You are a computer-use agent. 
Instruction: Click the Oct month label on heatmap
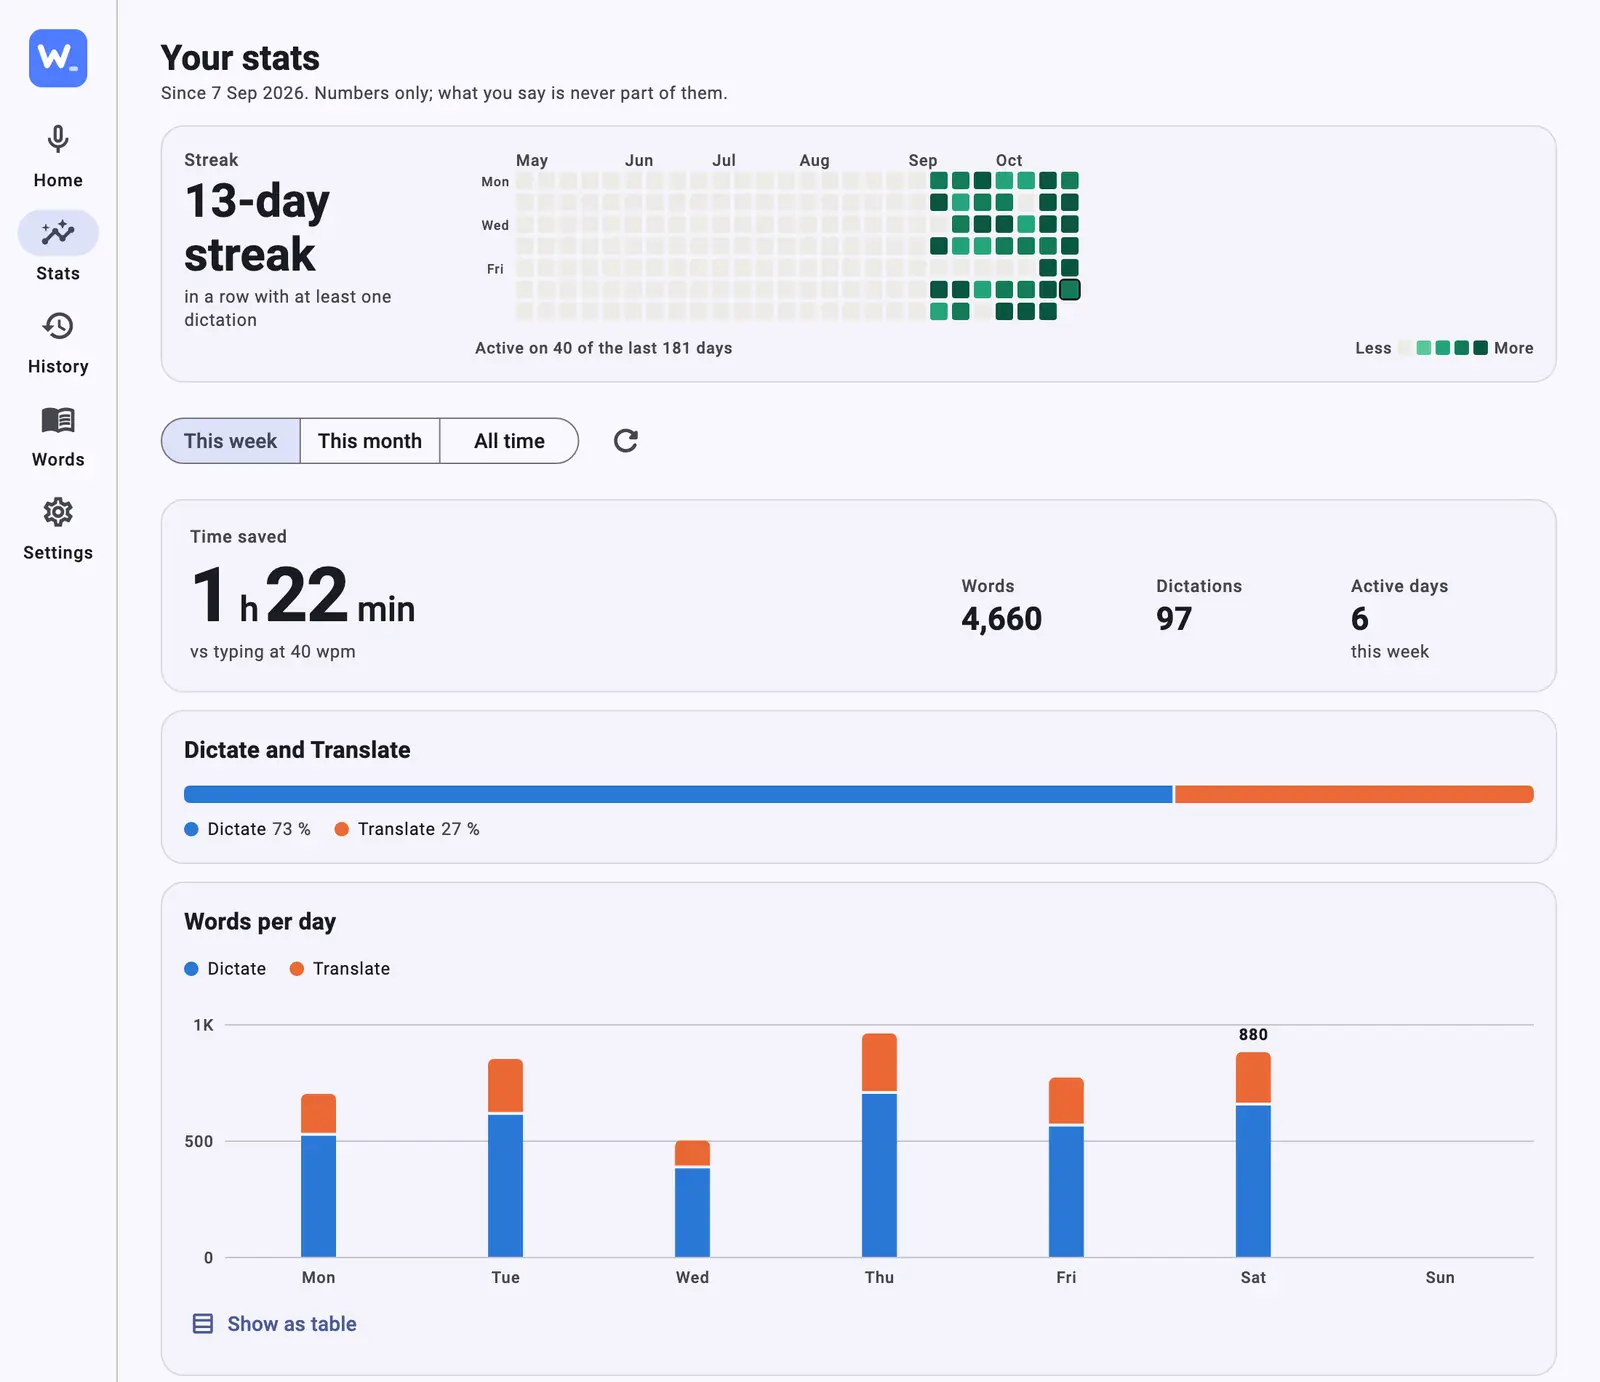pyautogui.click(x=1009, y=160)
